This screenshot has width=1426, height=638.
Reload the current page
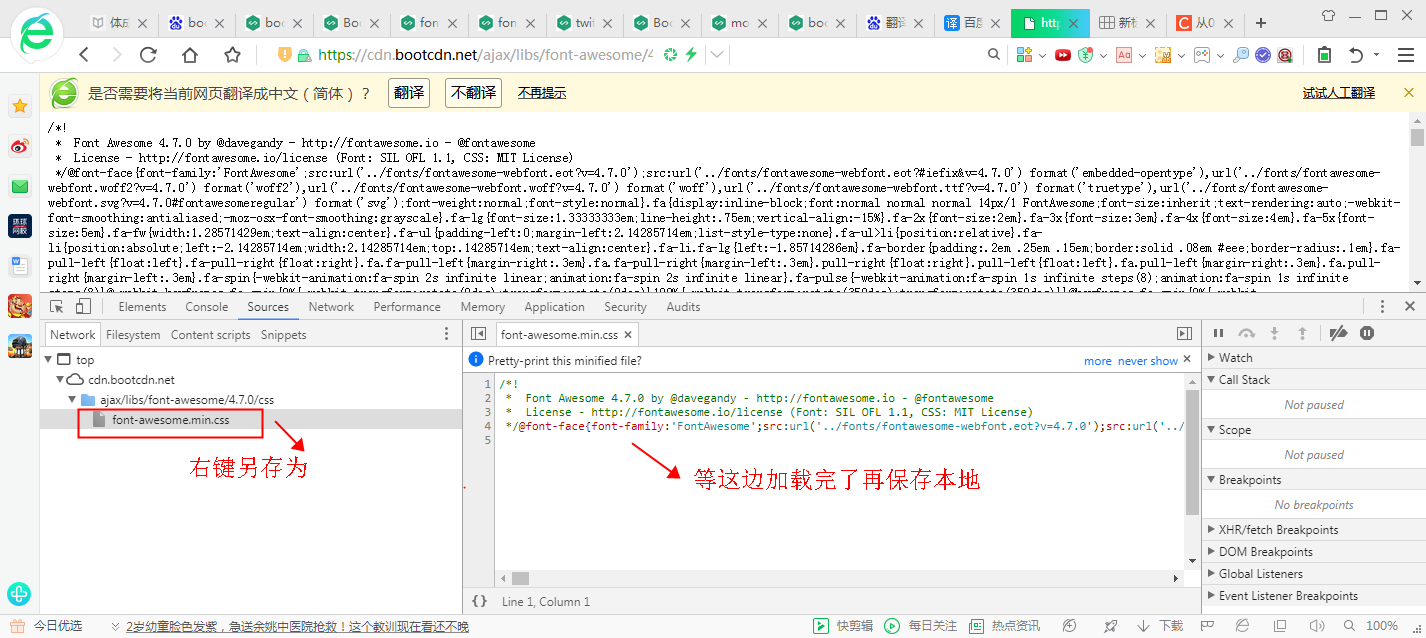tap(148, 55)
